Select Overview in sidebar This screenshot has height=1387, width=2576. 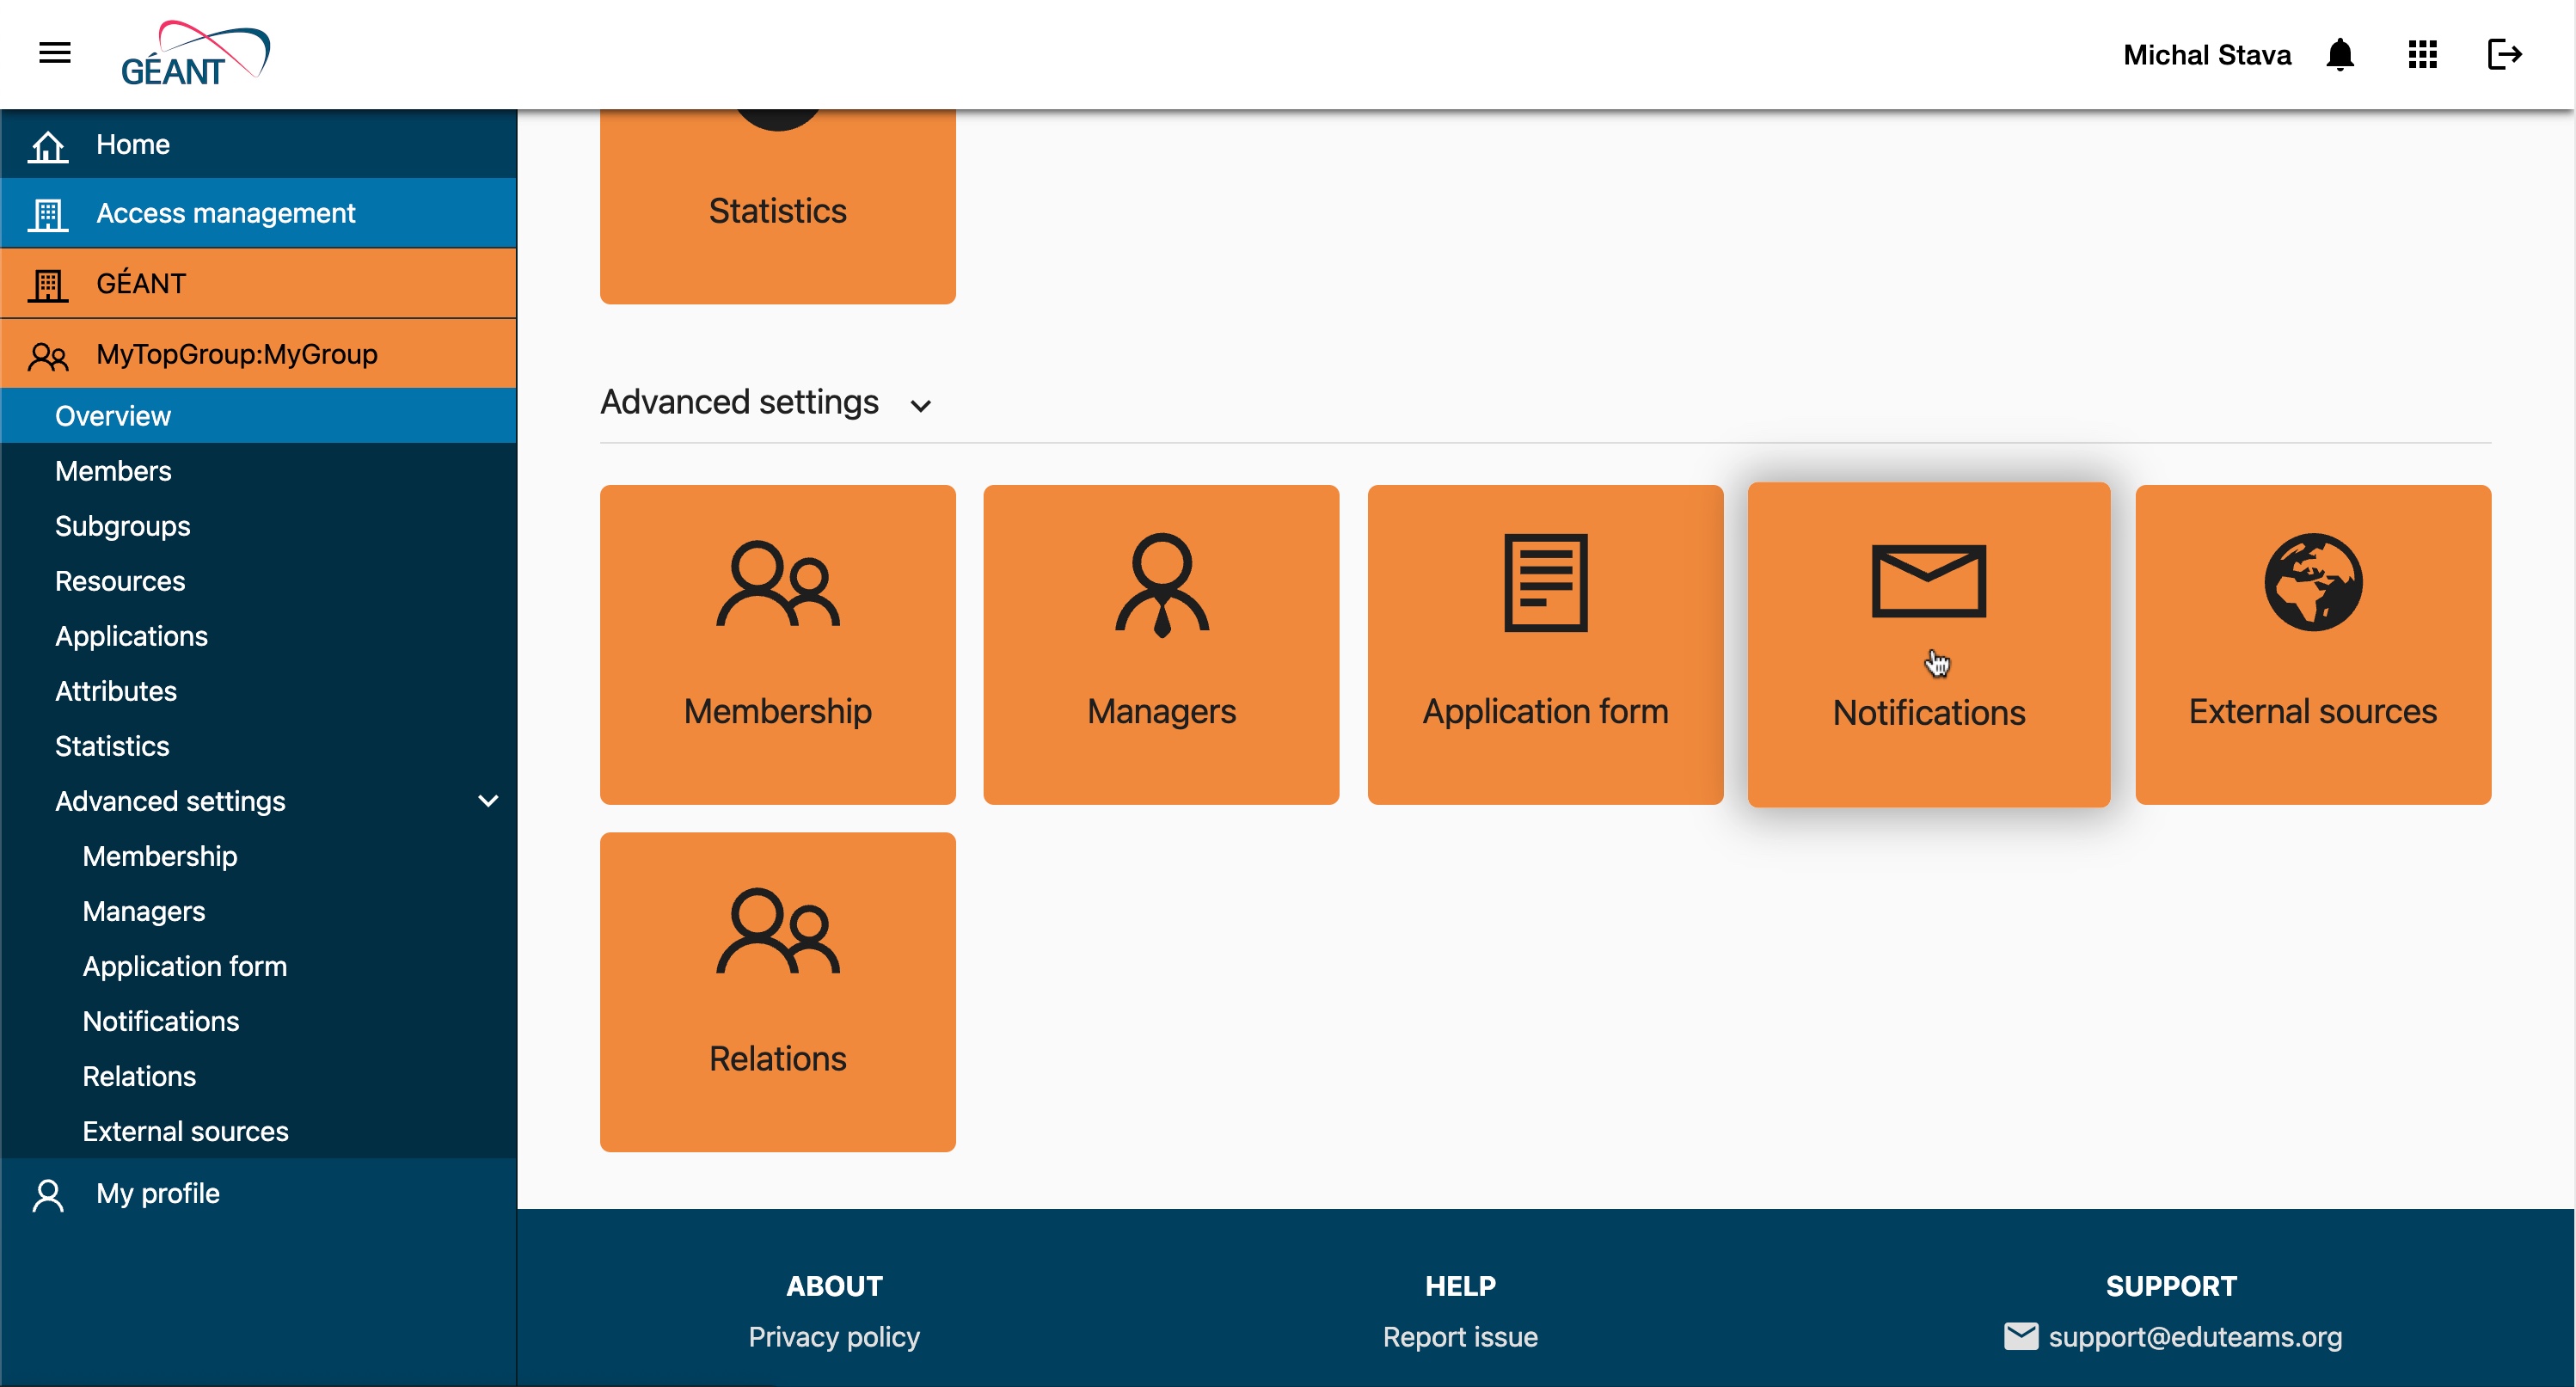tap(259, 416)
